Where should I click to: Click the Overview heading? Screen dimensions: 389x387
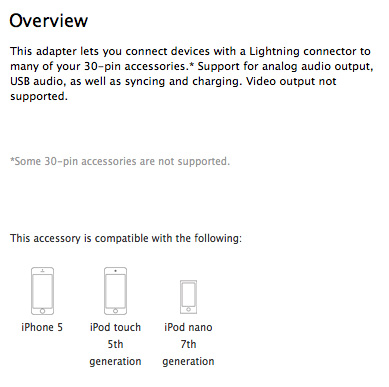tap(49, 21)
